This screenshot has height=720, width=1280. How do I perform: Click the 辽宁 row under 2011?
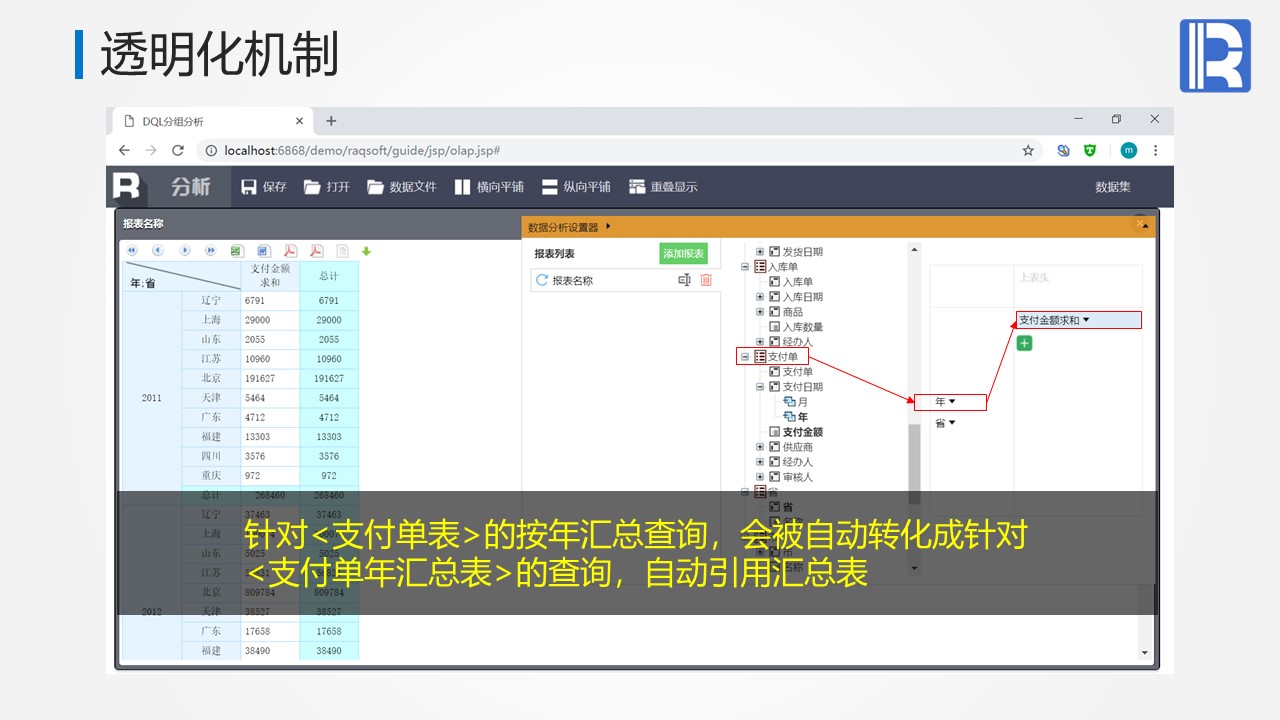point(211,300)
